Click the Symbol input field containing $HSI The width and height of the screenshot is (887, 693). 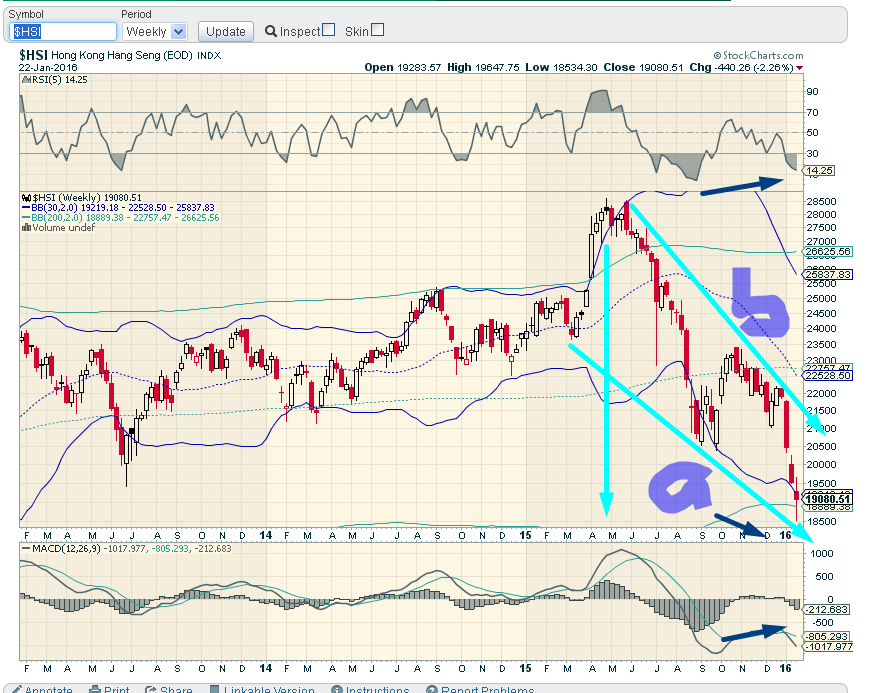(x=63, y=32)
